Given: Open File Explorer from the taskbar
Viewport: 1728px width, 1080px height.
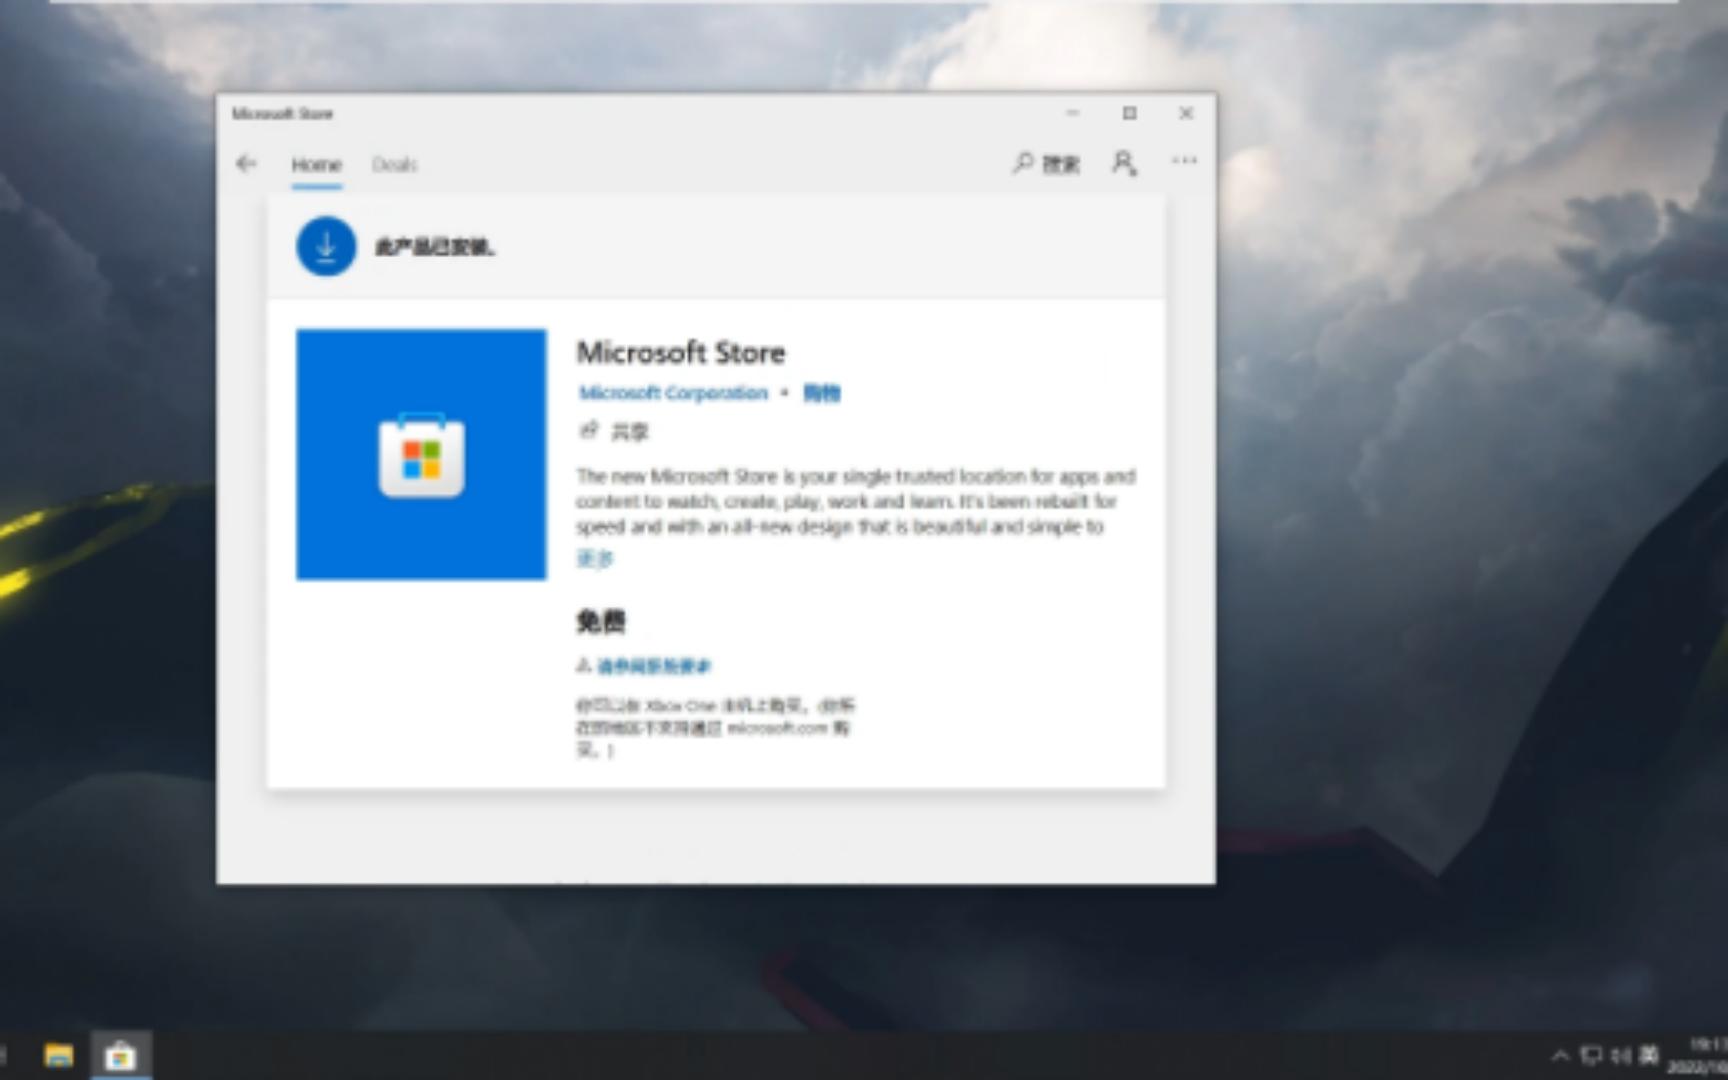Looking at the screenshot, I should [x=59, y=1056].
